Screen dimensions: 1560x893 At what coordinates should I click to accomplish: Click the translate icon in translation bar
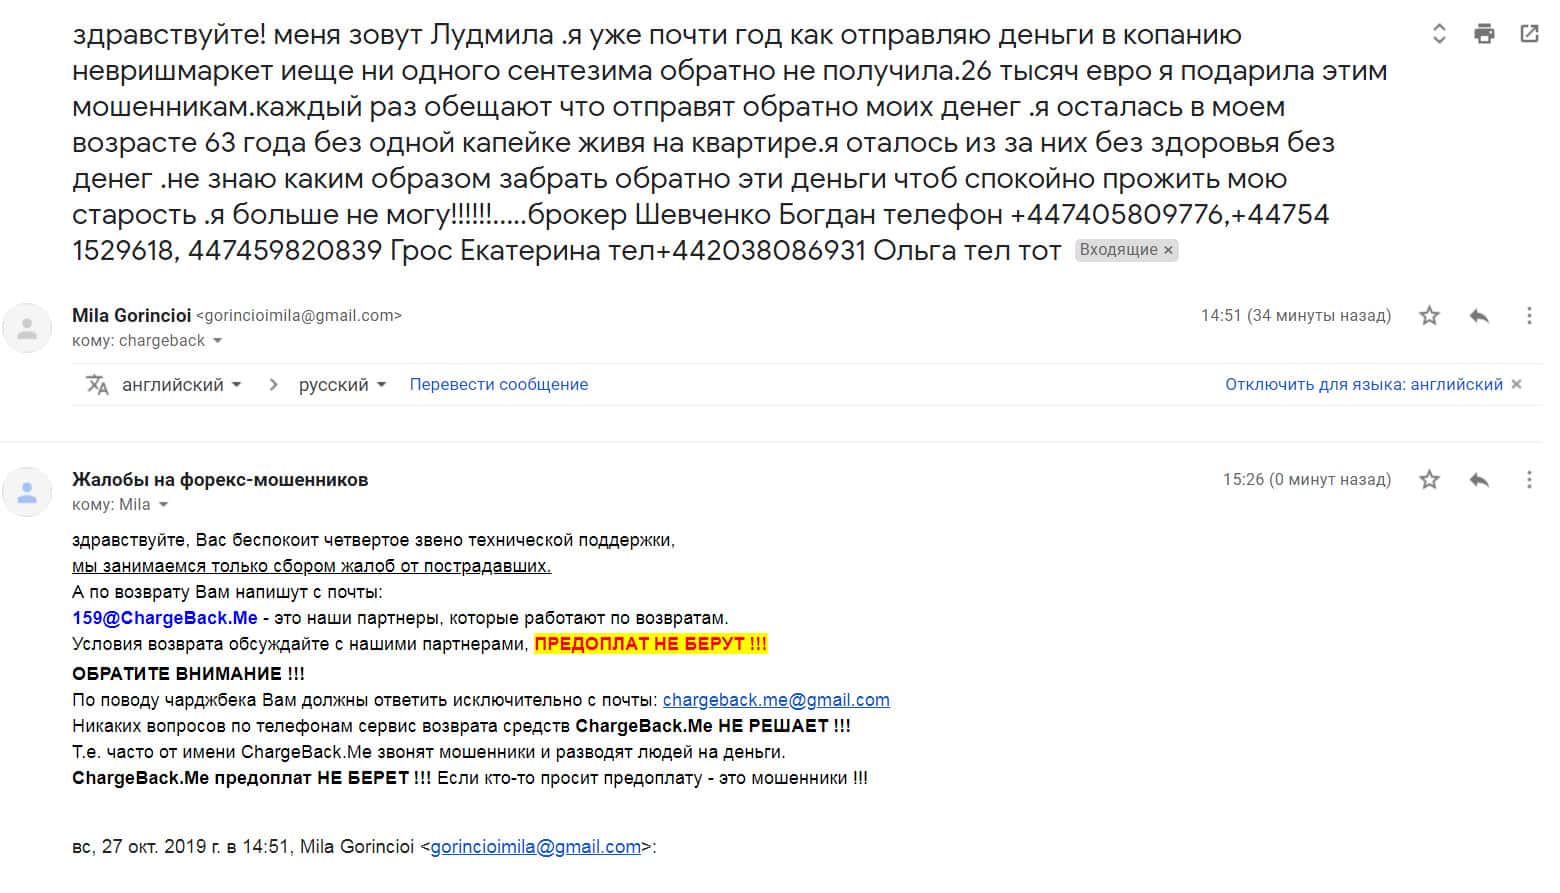[97, 385]
